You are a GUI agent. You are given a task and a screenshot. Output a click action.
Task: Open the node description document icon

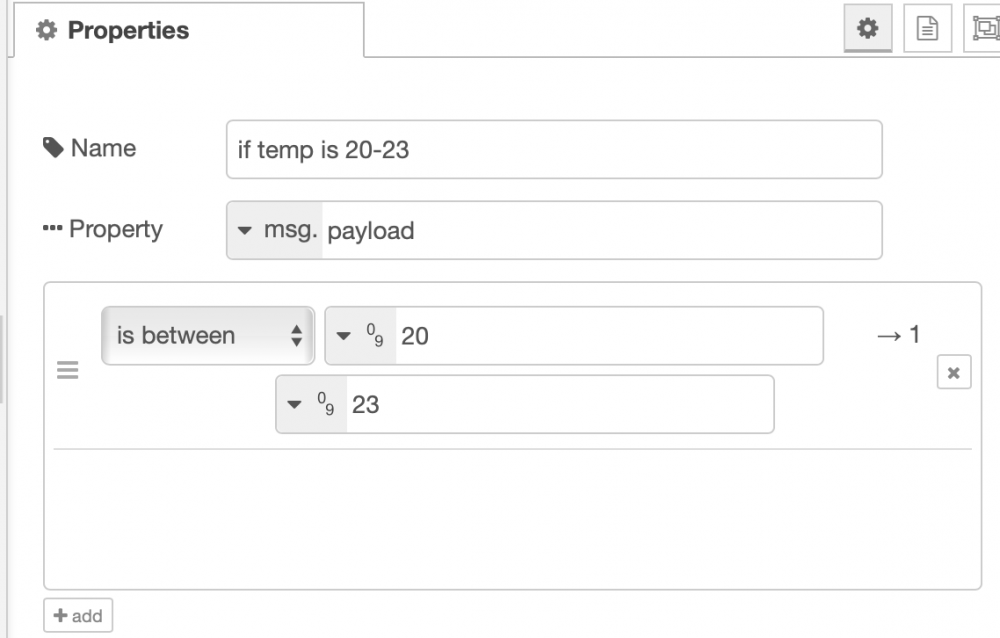click(927, 30)
